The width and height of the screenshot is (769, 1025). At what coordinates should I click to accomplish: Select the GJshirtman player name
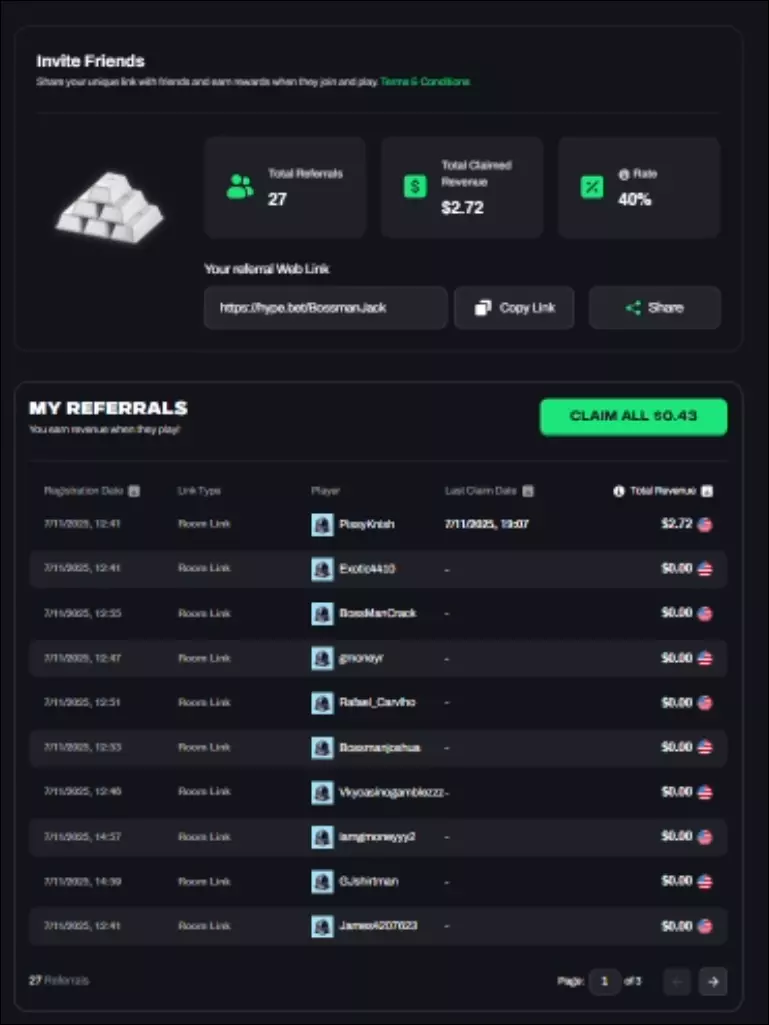369,881
